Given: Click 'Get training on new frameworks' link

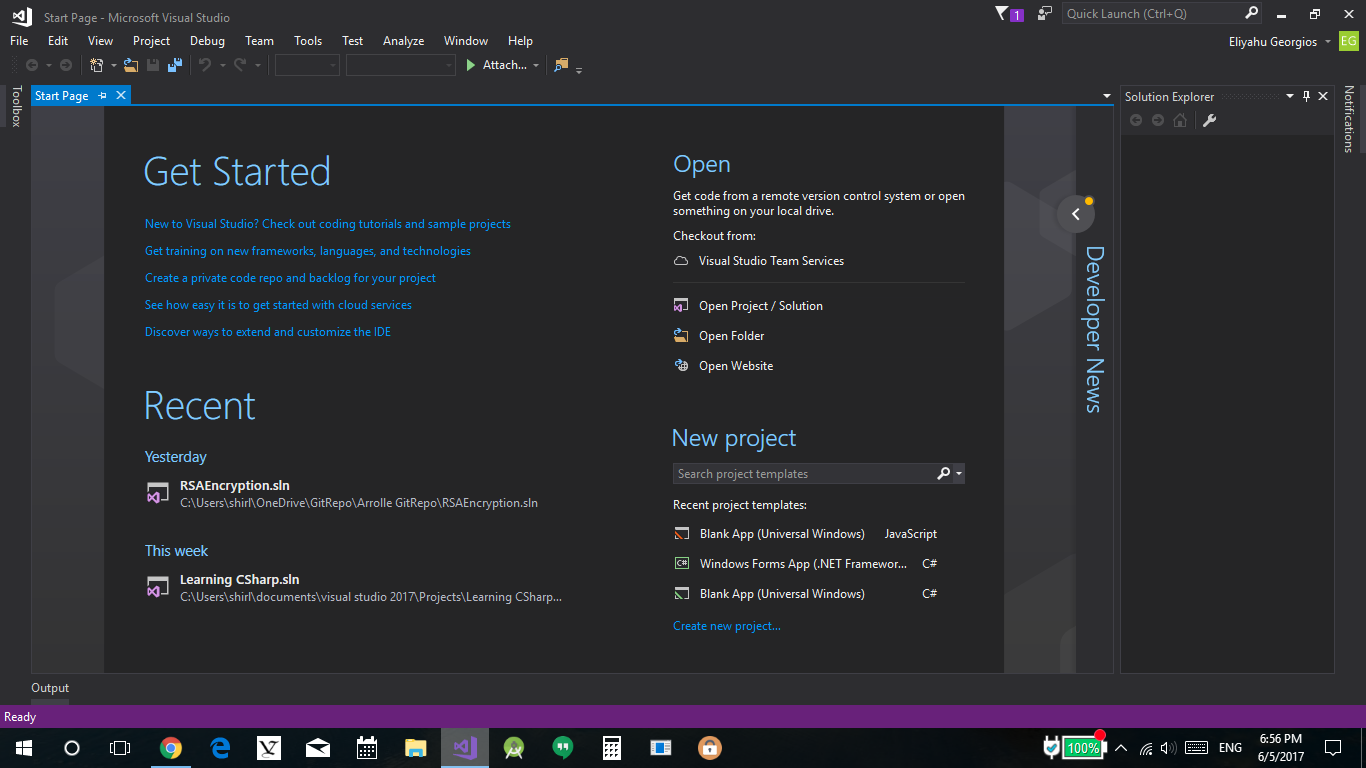Looking at the screenshot, I should click(x=308, y=251).
